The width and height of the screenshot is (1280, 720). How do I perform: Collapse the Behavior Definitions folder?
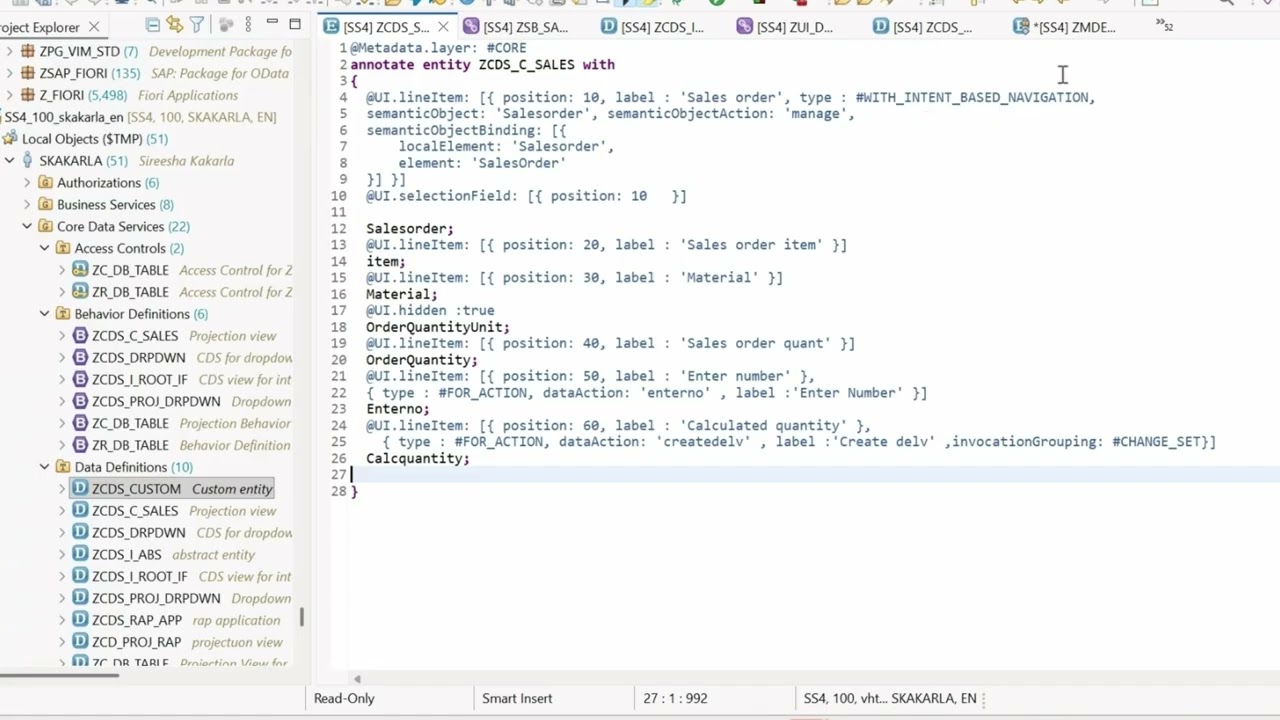pyautogui.click(x=45, y=314)
